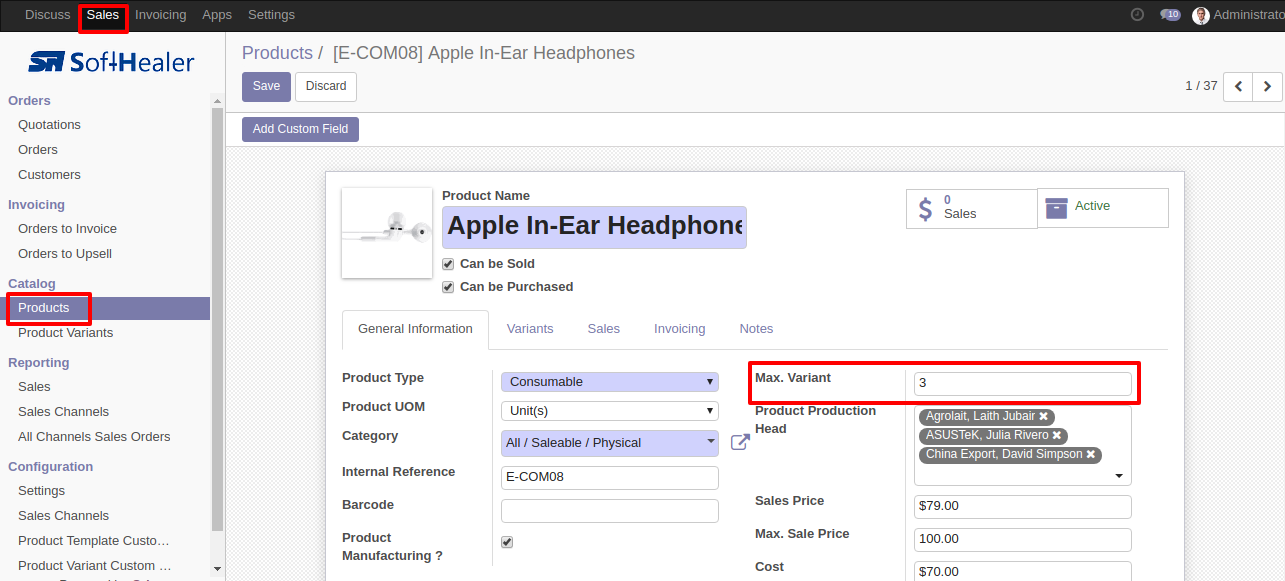1285x581 pixels.
Task: Click Max. Variant input field
Action: (1023, 384)
